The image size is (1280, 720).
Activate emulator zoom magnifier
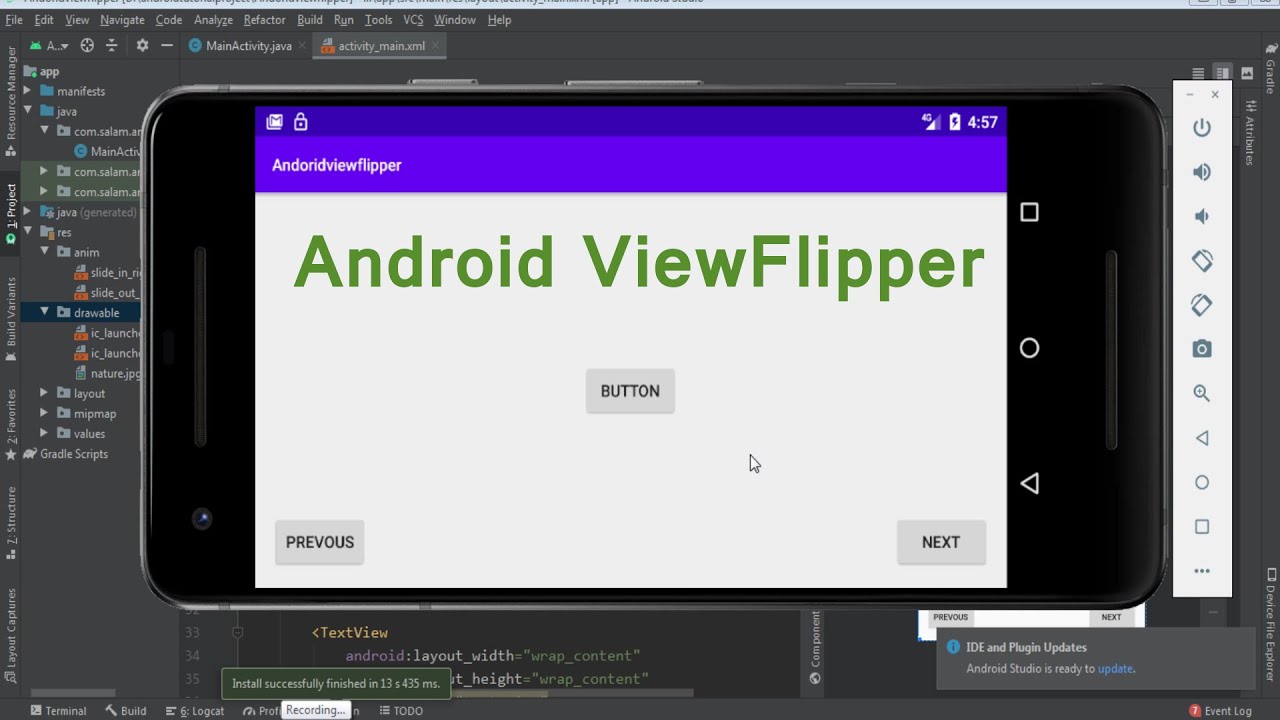tap(1202, 393)
